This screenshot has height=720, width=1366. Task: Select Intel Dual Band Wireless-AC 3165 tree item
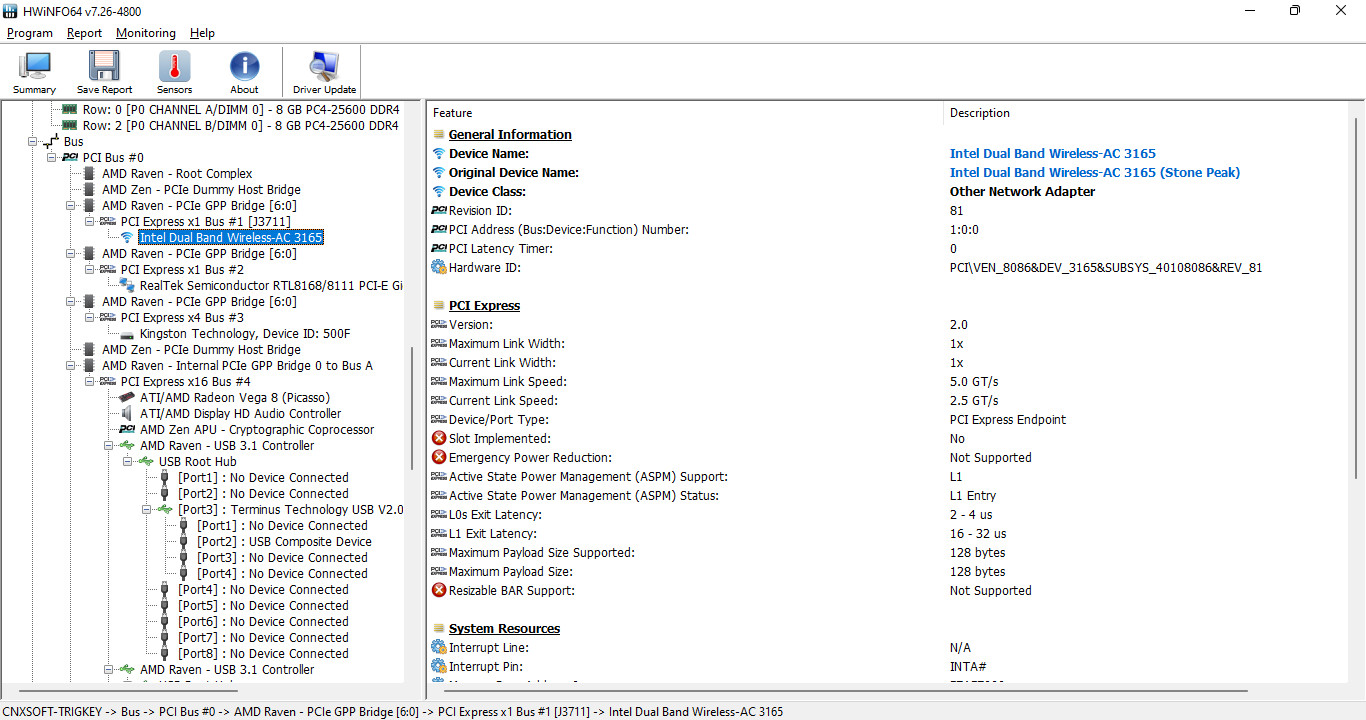coord(231,238)
